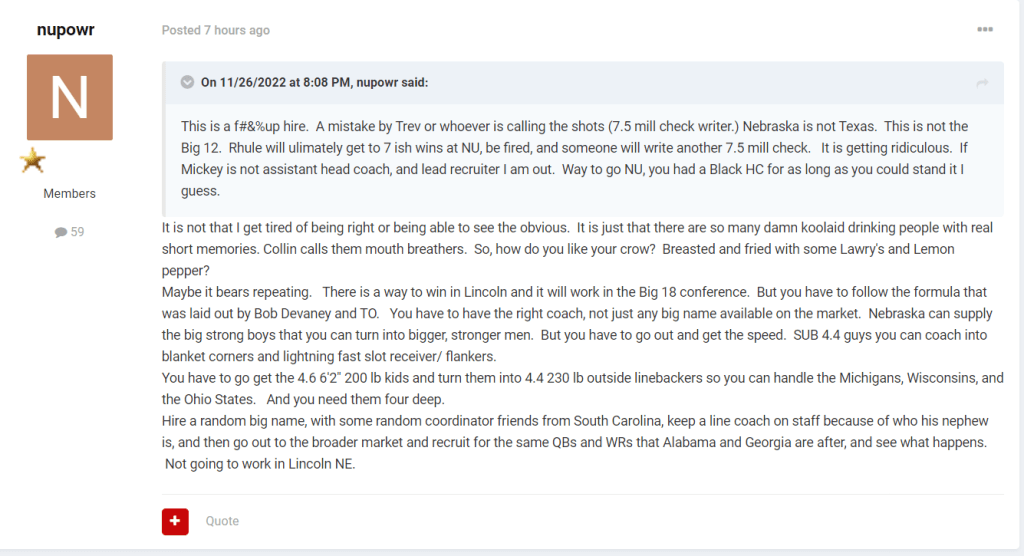Collapse the quoted post with chevron icon
The height and width of the screenshot is (556, 1024).
click(x=187, y=82)
